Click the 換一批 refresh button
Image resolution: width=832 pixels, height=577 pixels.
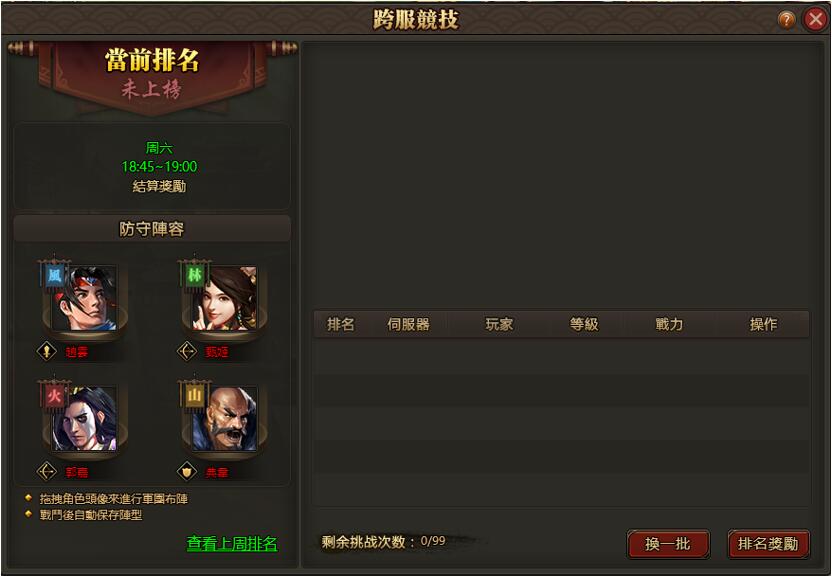[668, 544]
